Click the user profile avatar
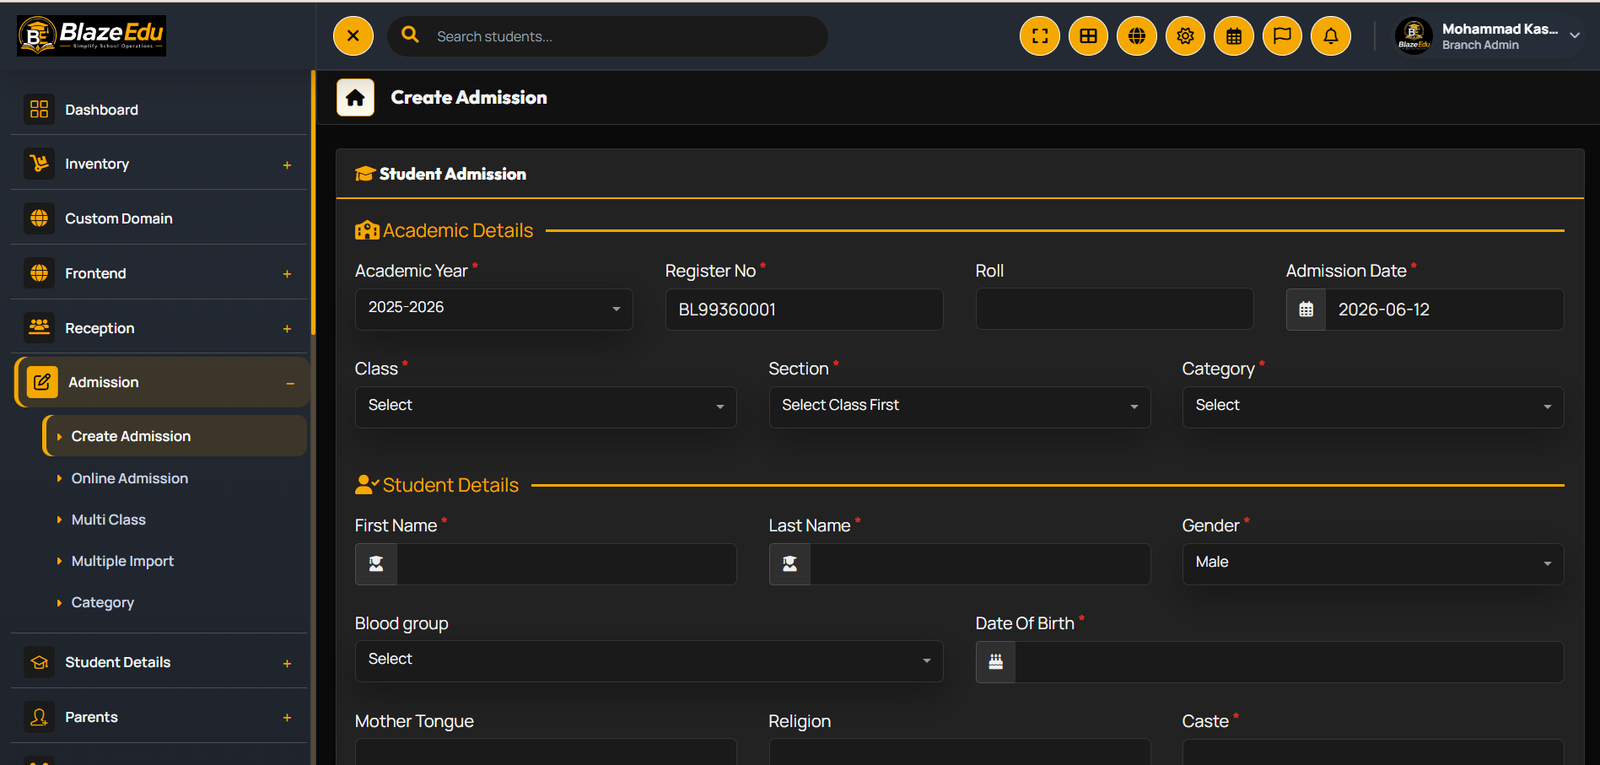The image size is (1600, 765). (1414, 36)
